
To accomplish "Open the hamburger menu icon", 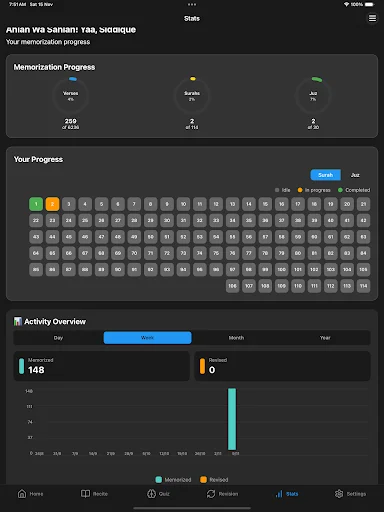I will pyautogui.click(x=372, y=18).
